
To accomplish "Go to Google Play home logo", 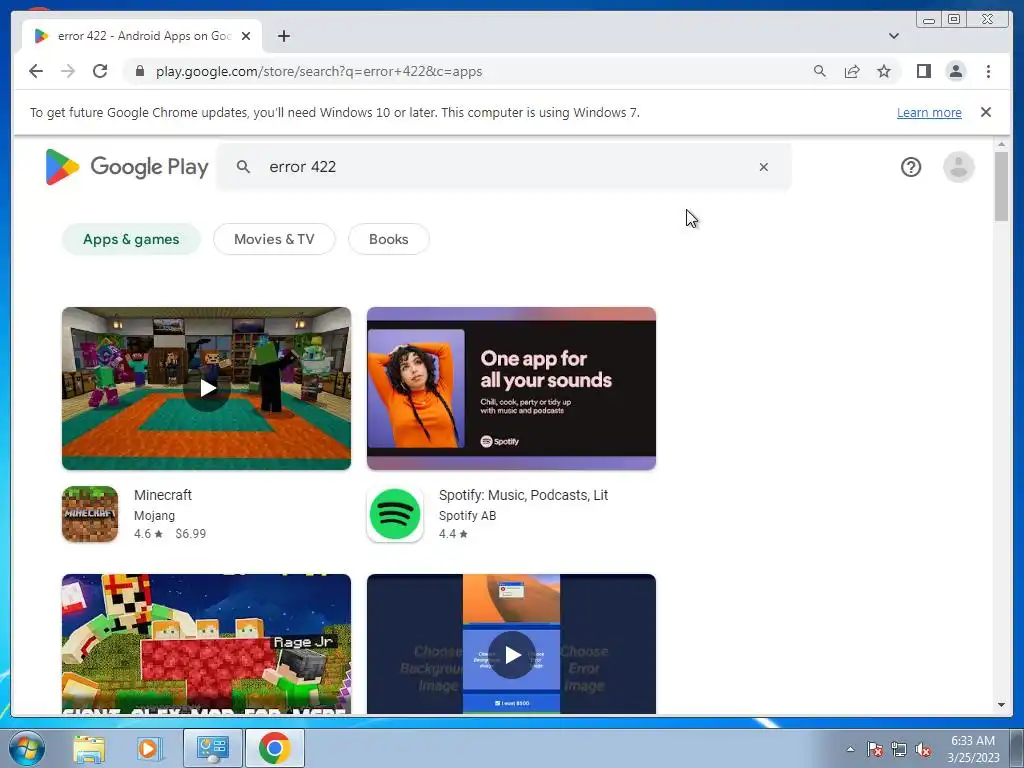I will (127, 167).
